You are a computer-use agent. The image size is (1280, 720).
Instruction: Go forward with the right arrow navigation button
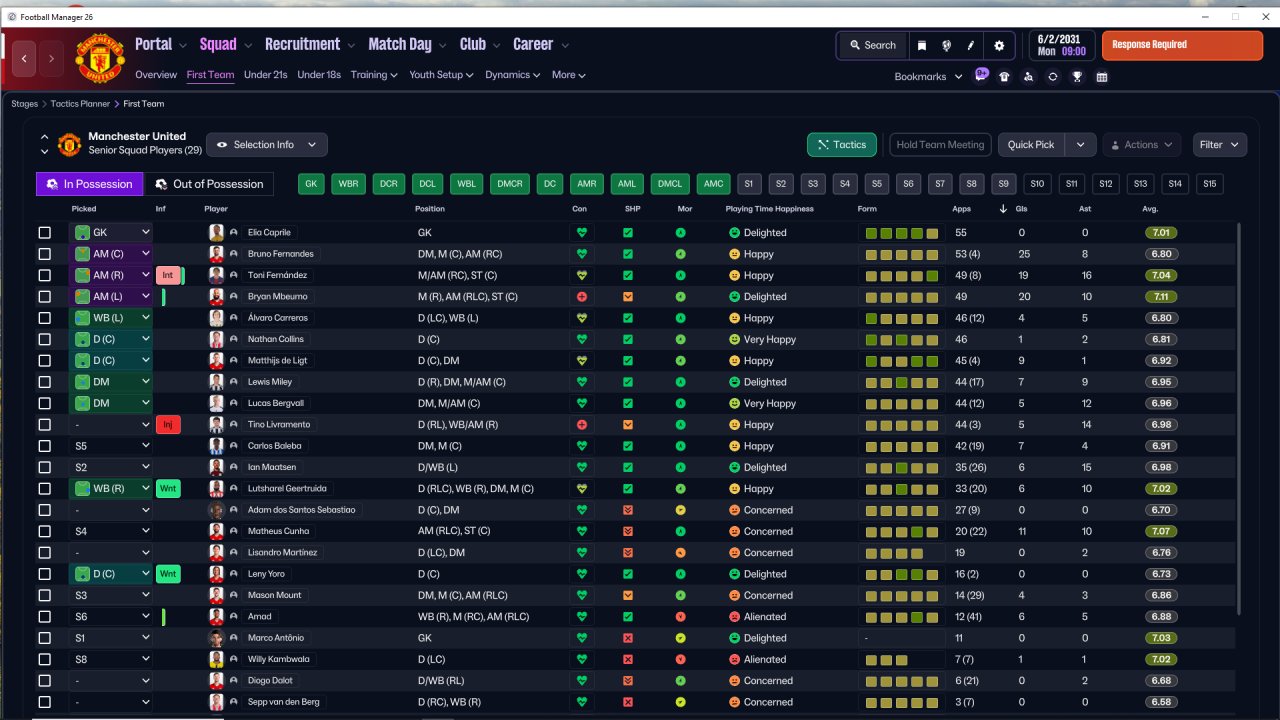pyautogui.click(x=51, y=59)
